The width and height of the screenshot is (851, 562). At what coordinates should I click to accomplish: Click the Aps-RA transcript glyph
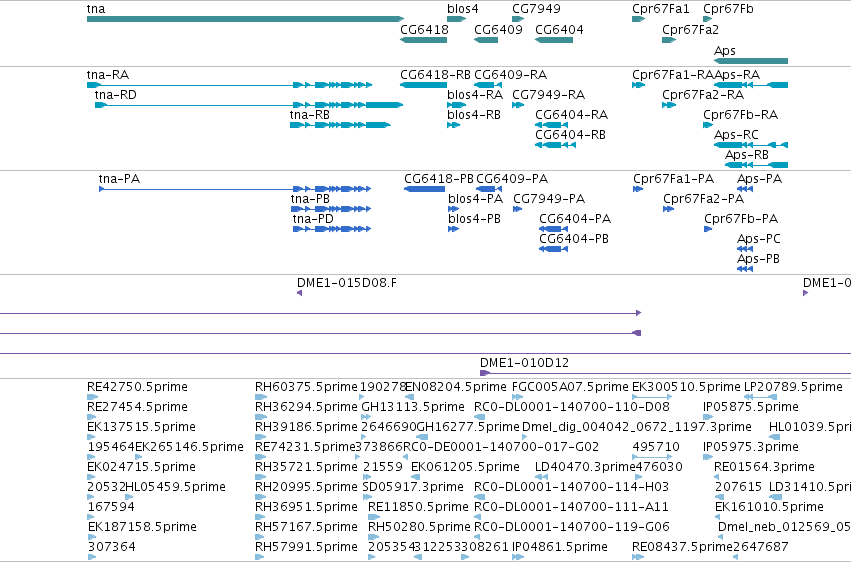751,85
